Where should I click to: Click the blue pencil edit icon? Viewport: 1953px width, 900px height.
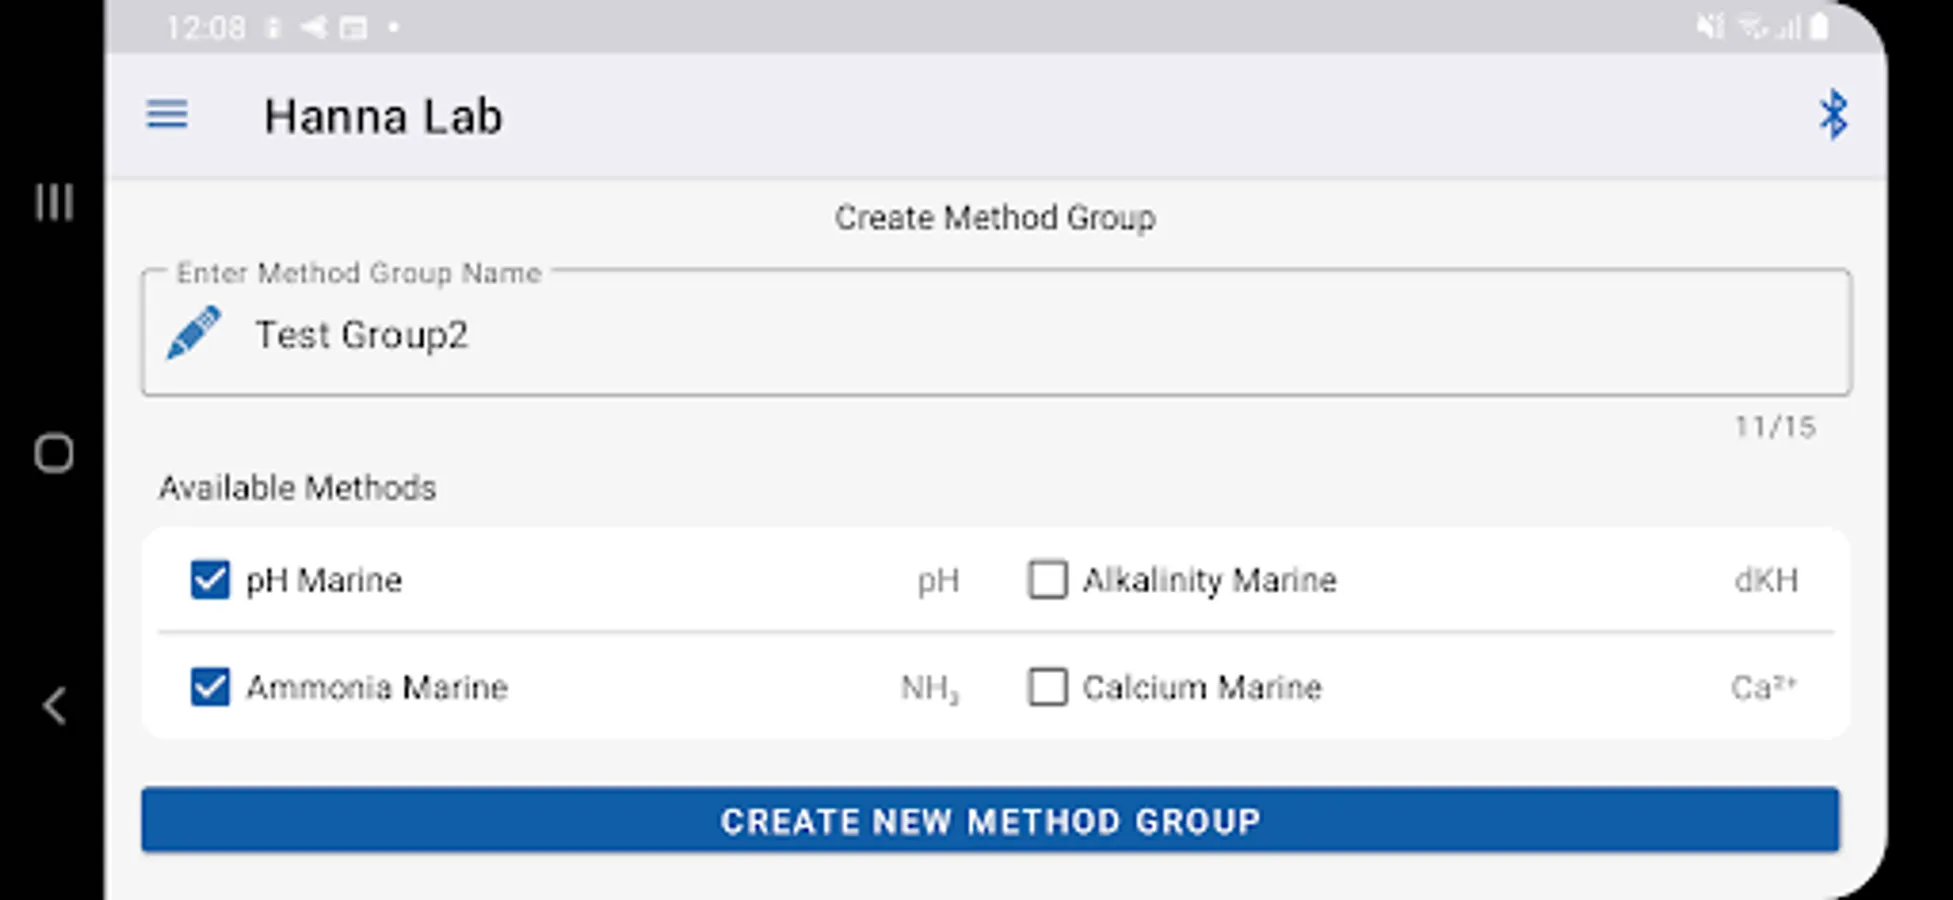click(x=193, y=333)
